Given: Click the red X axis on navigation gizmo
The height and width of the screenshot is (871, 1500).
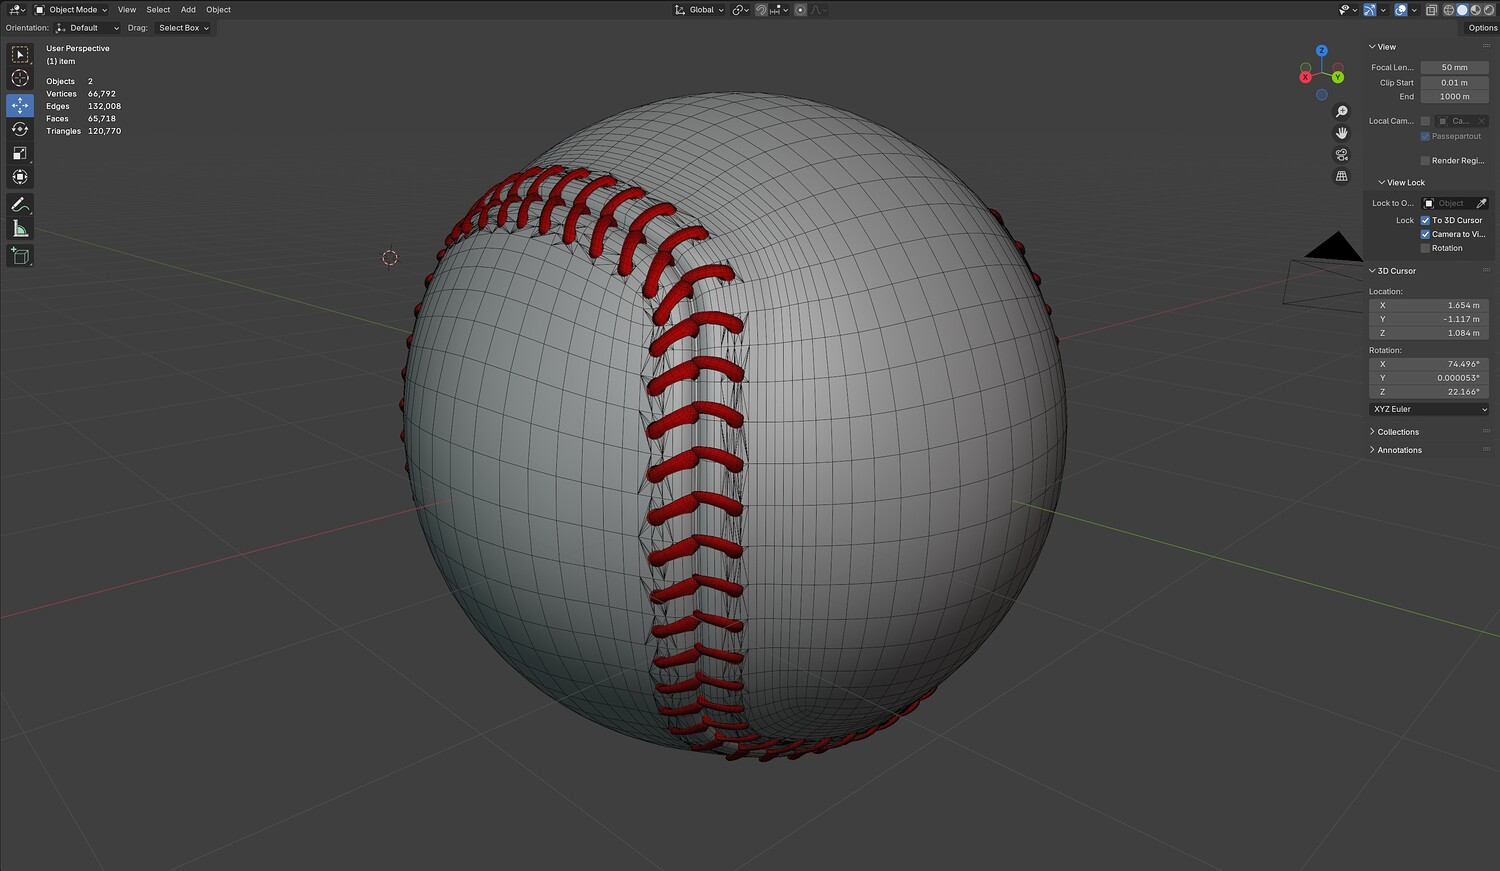Looking at the screenshot, I should 1305,77.
